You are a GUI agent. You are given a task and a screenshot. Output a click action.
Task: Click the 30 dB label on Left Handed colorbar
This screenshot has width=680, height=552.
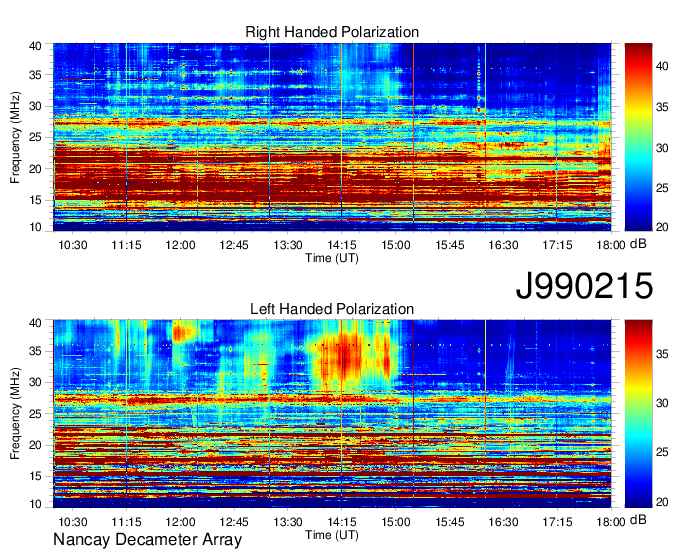point(662,403)
